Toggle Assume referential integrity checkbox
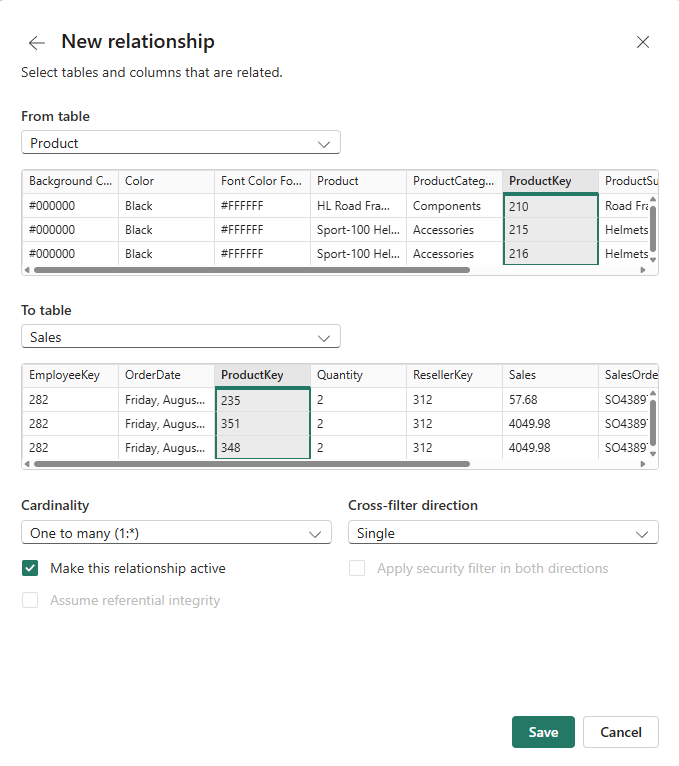 point(30,600)
